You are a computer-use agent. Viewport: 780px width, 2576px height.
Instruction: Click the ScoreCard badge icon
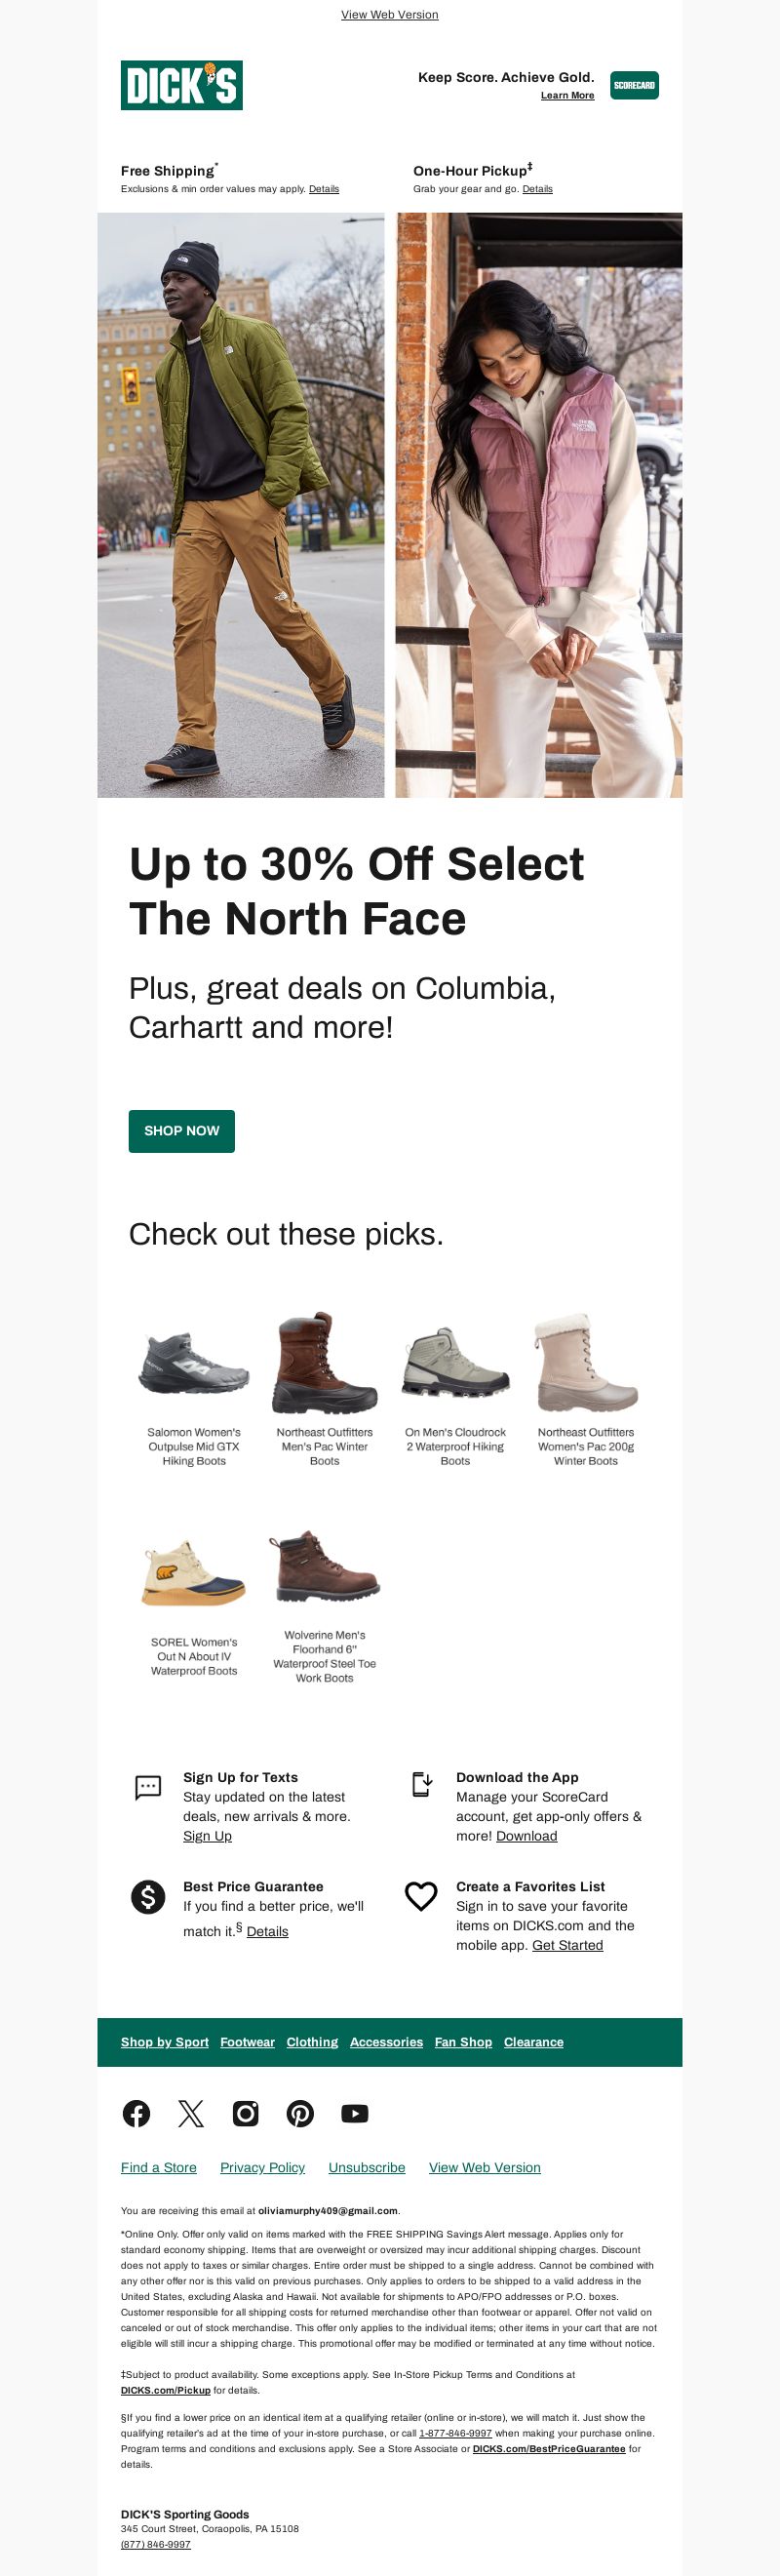pyautogui.click(x=634, y=86)
